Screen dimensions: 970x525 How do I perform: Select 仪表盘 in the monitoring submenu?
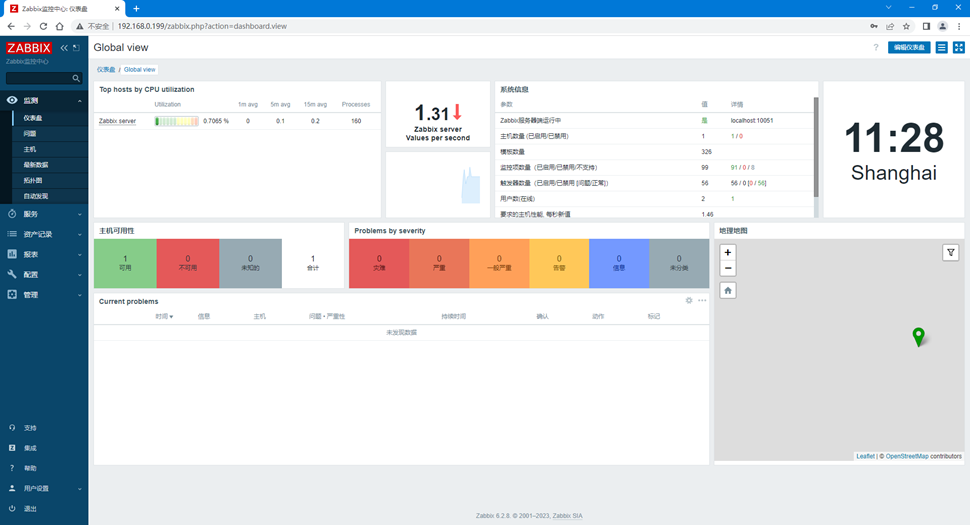click(50, 117)
